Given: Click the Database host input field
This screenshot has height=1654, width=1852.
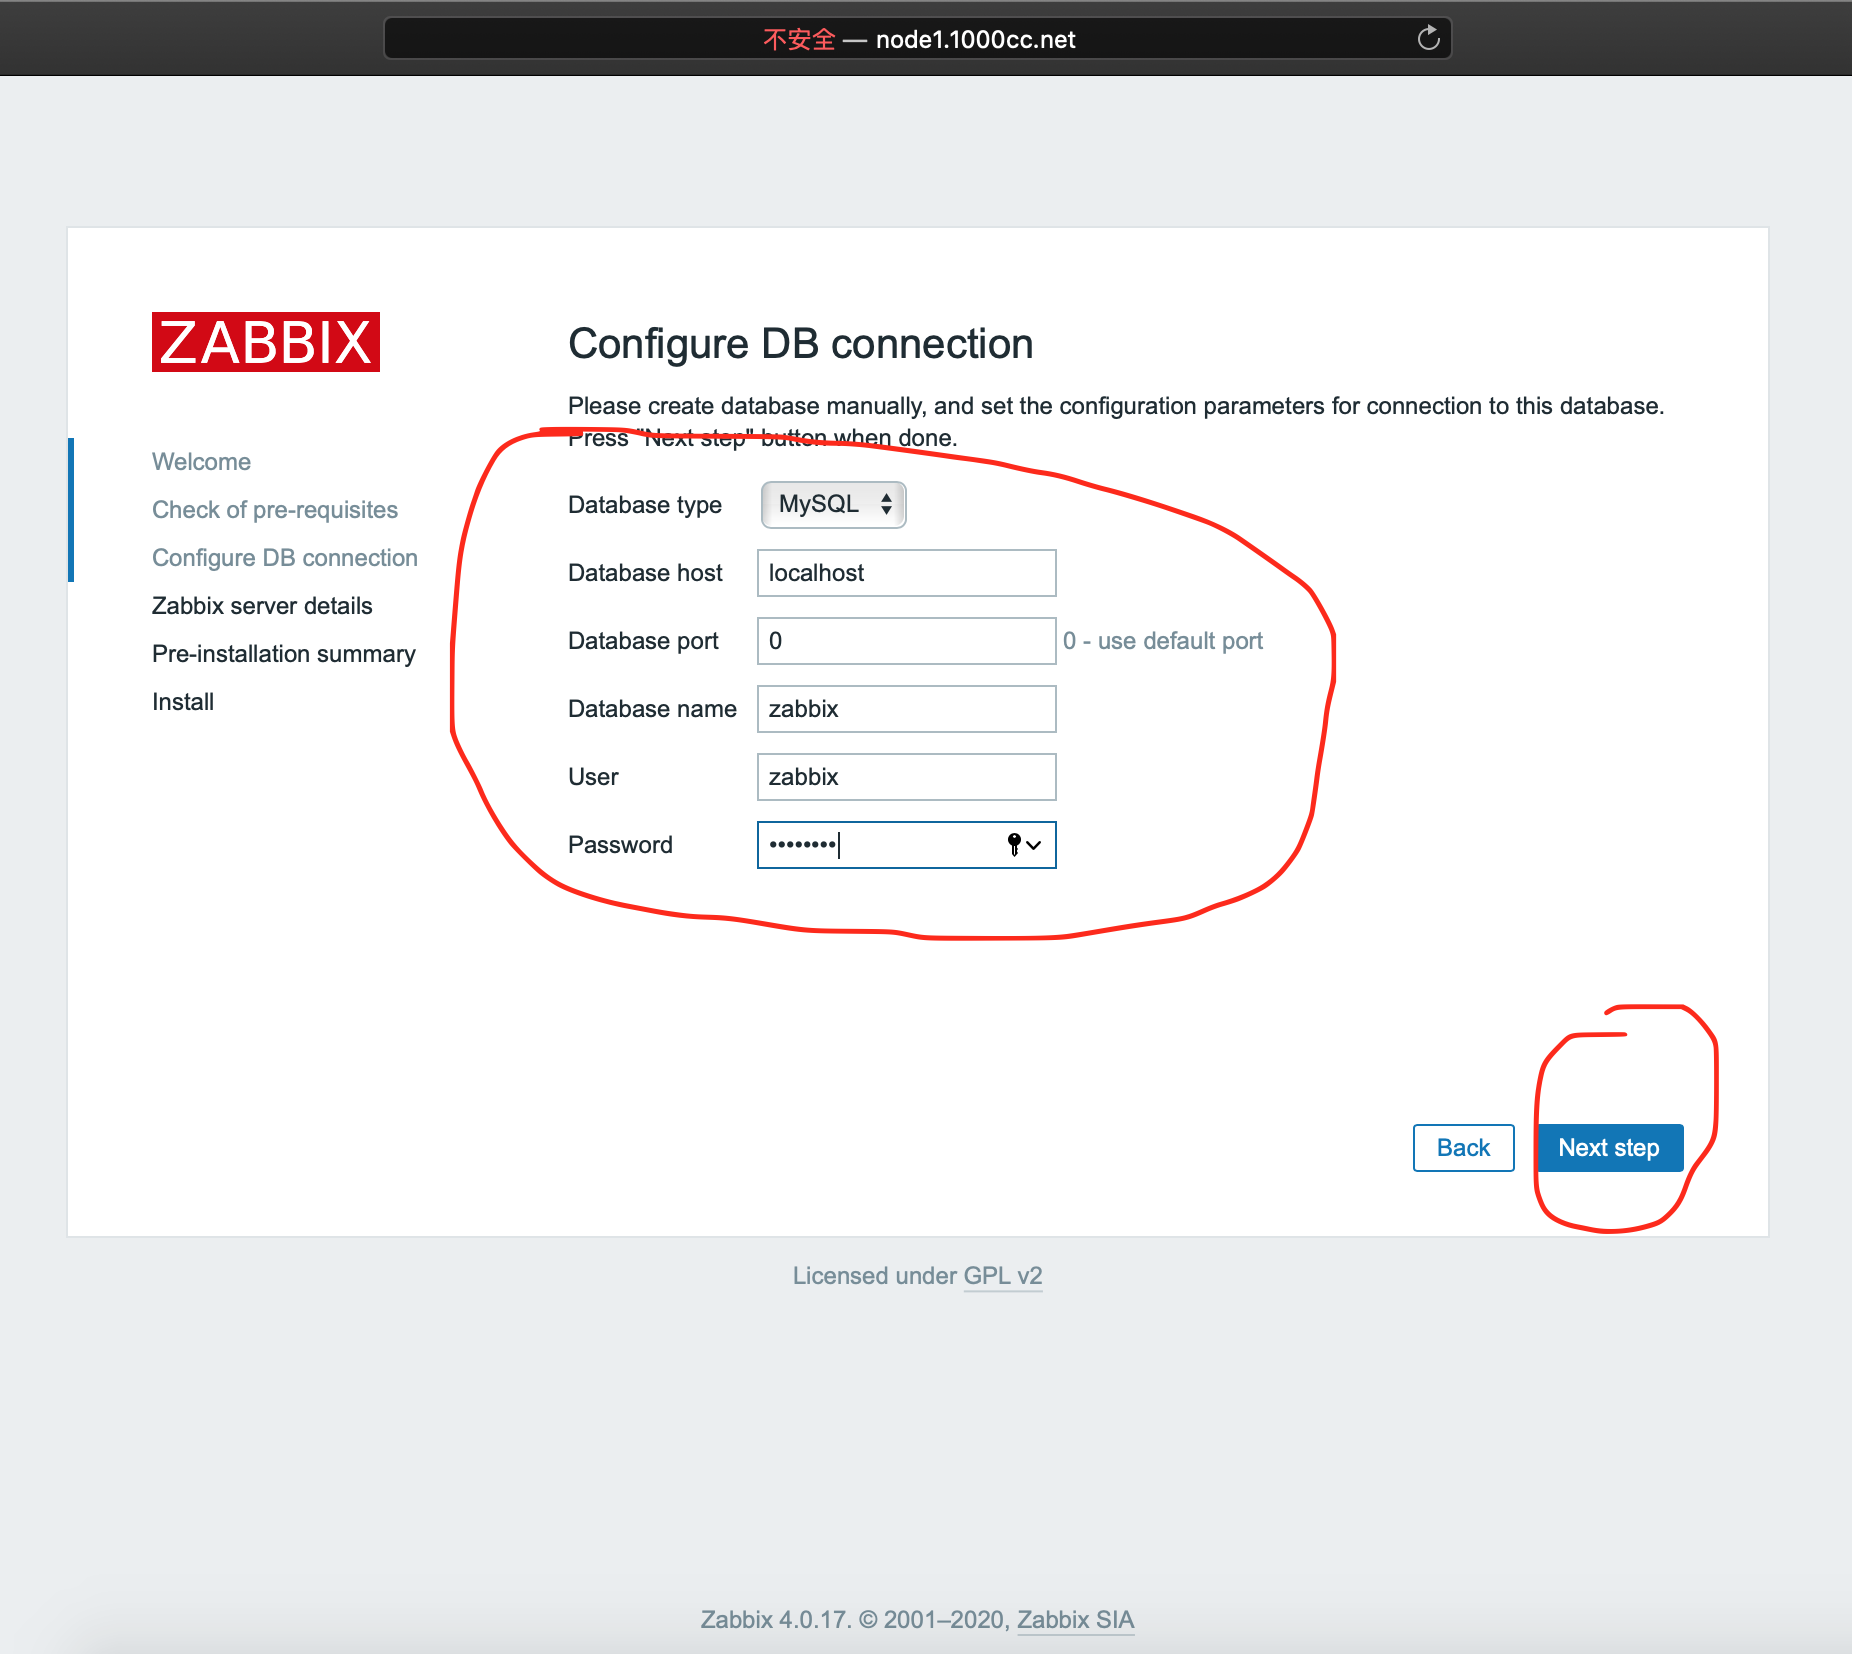Looking at the screenshot, I should click(x=906, y=573).
